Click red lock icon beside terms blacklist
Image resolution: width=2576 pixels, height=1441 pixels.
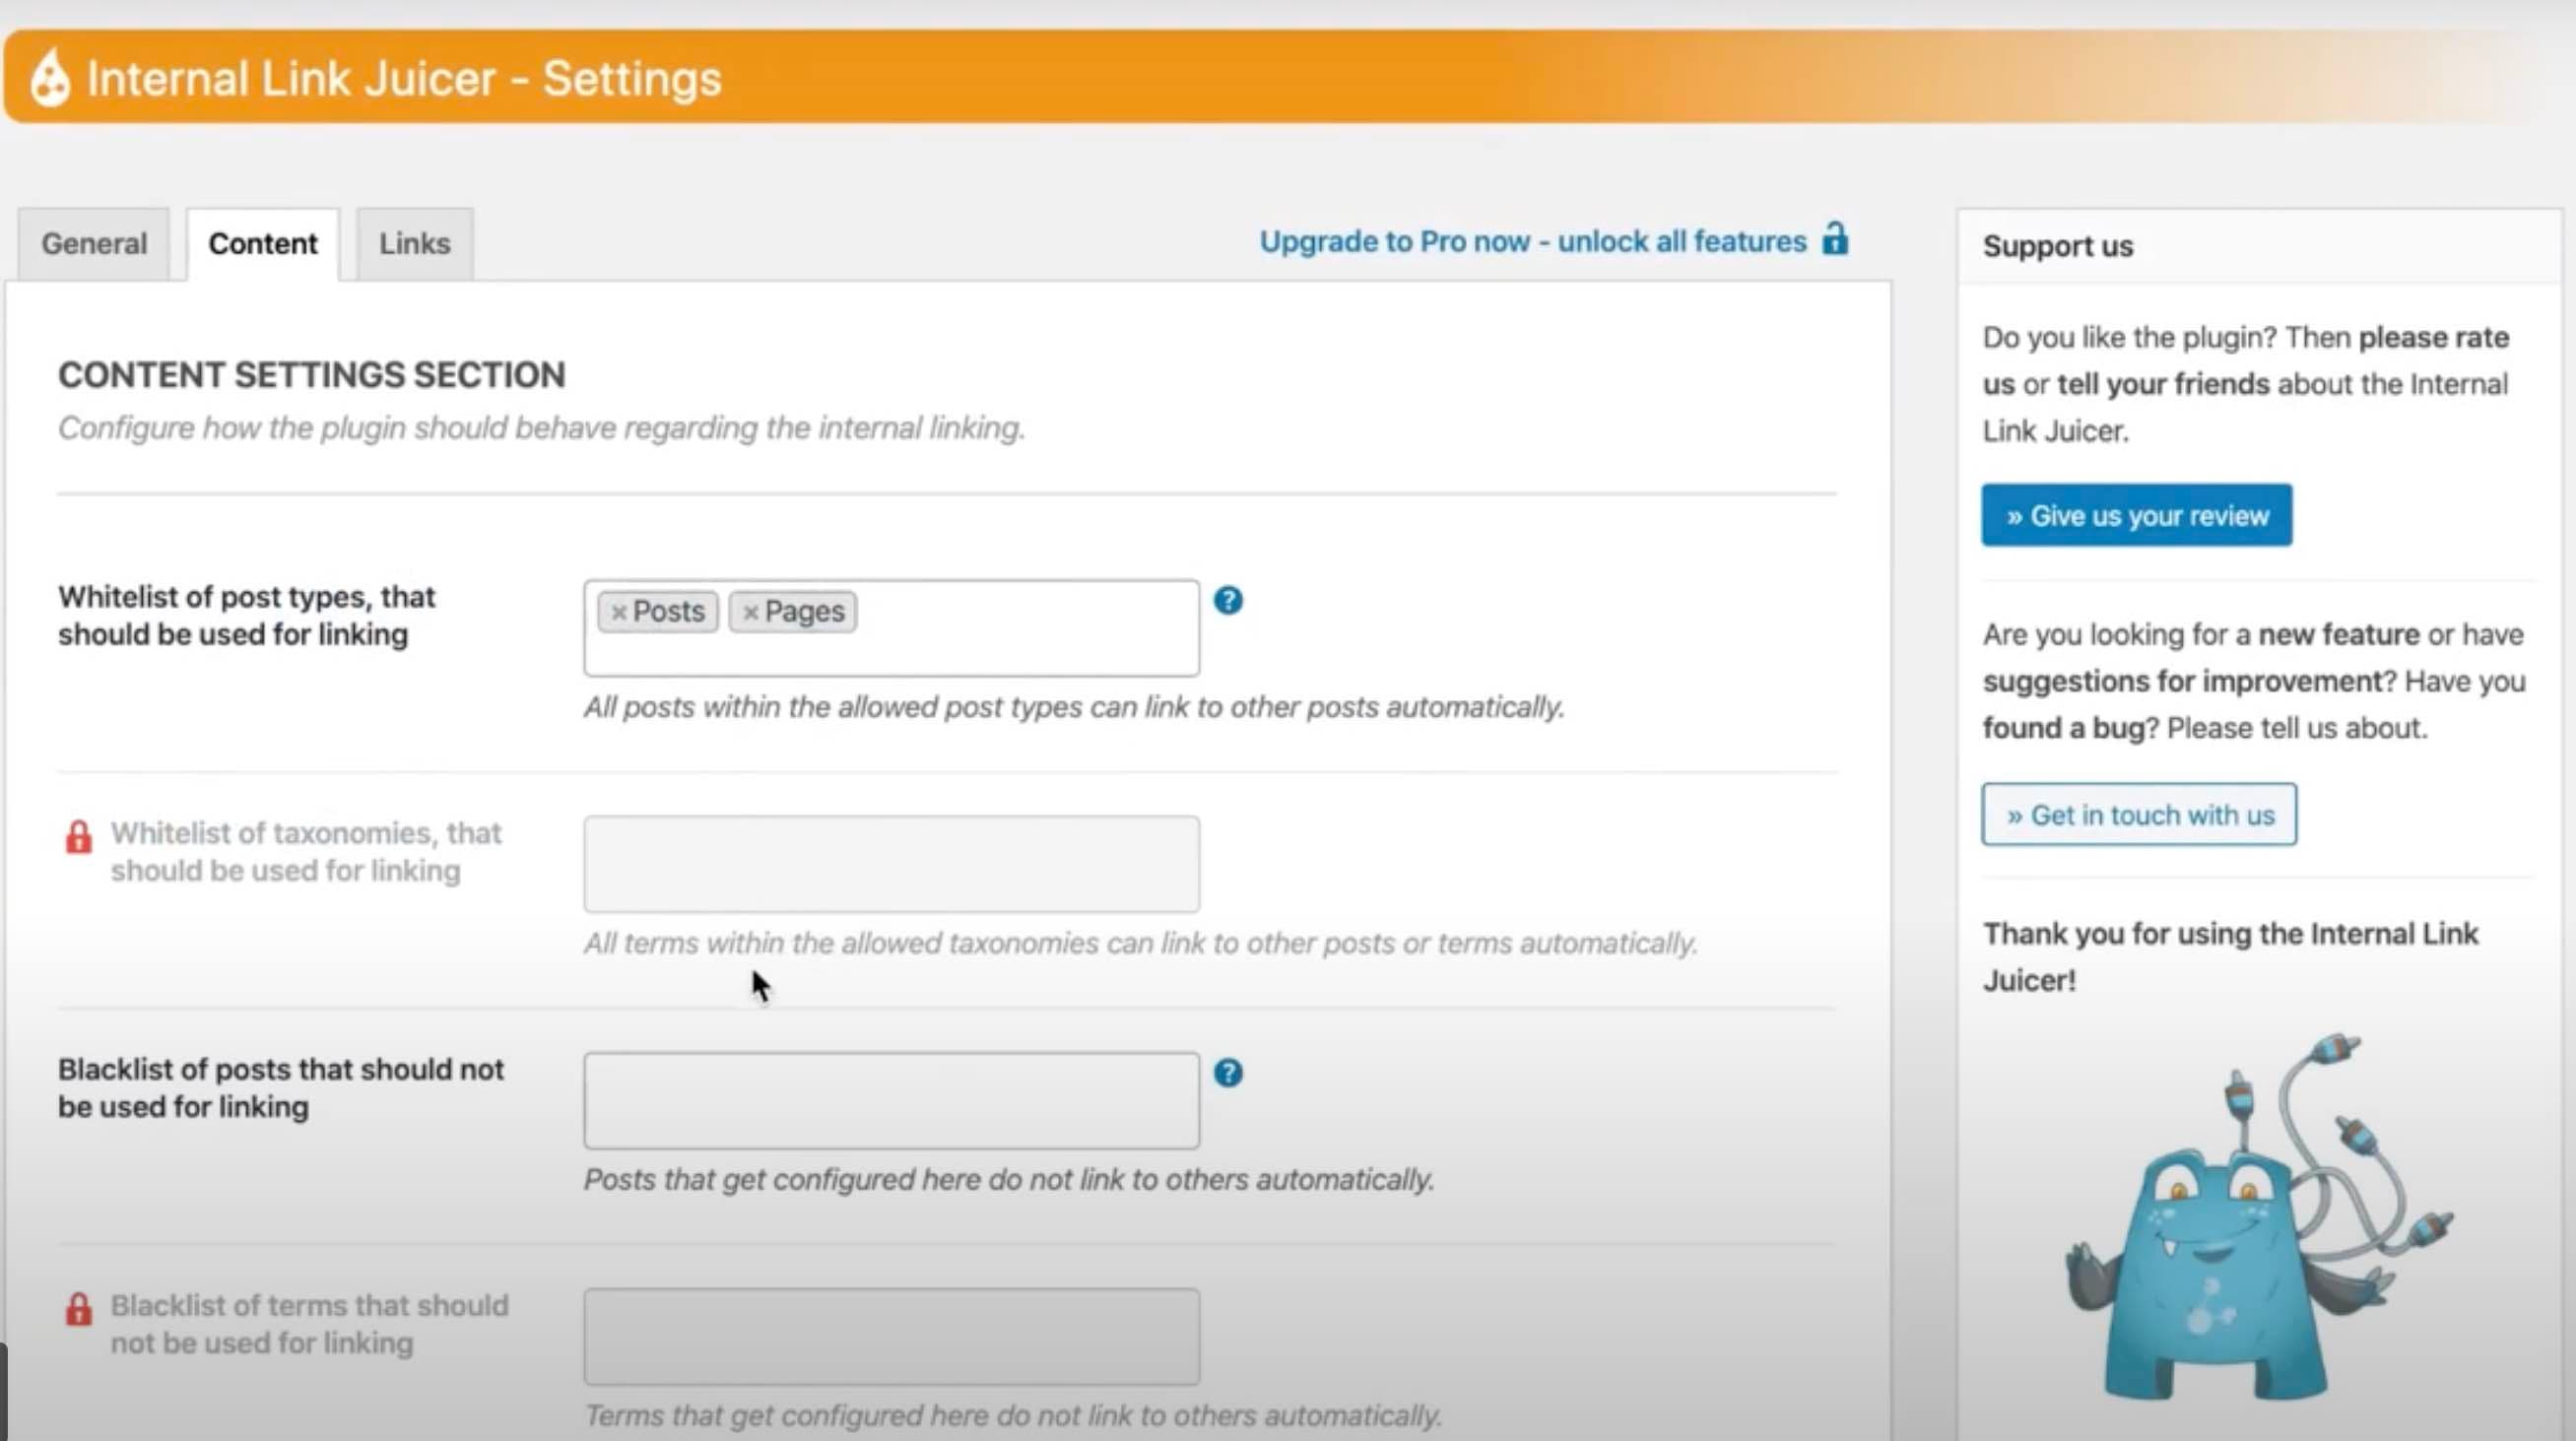click(78, 1309)
